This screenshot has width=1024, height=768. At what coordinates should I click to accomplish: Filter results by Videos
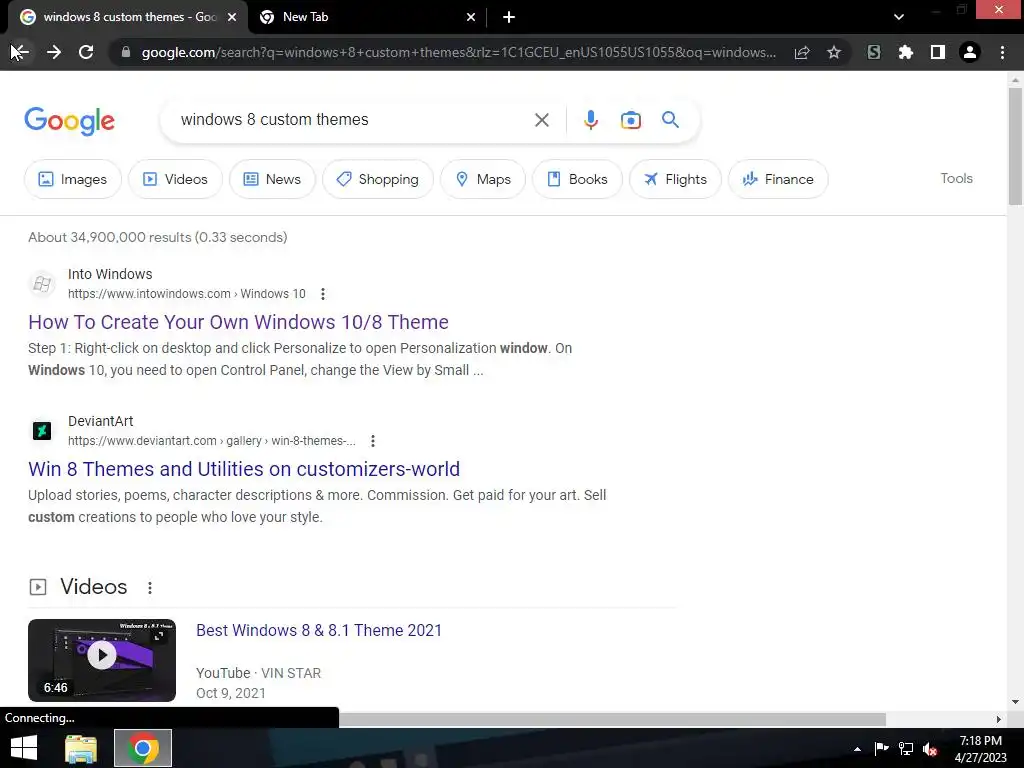175,179
